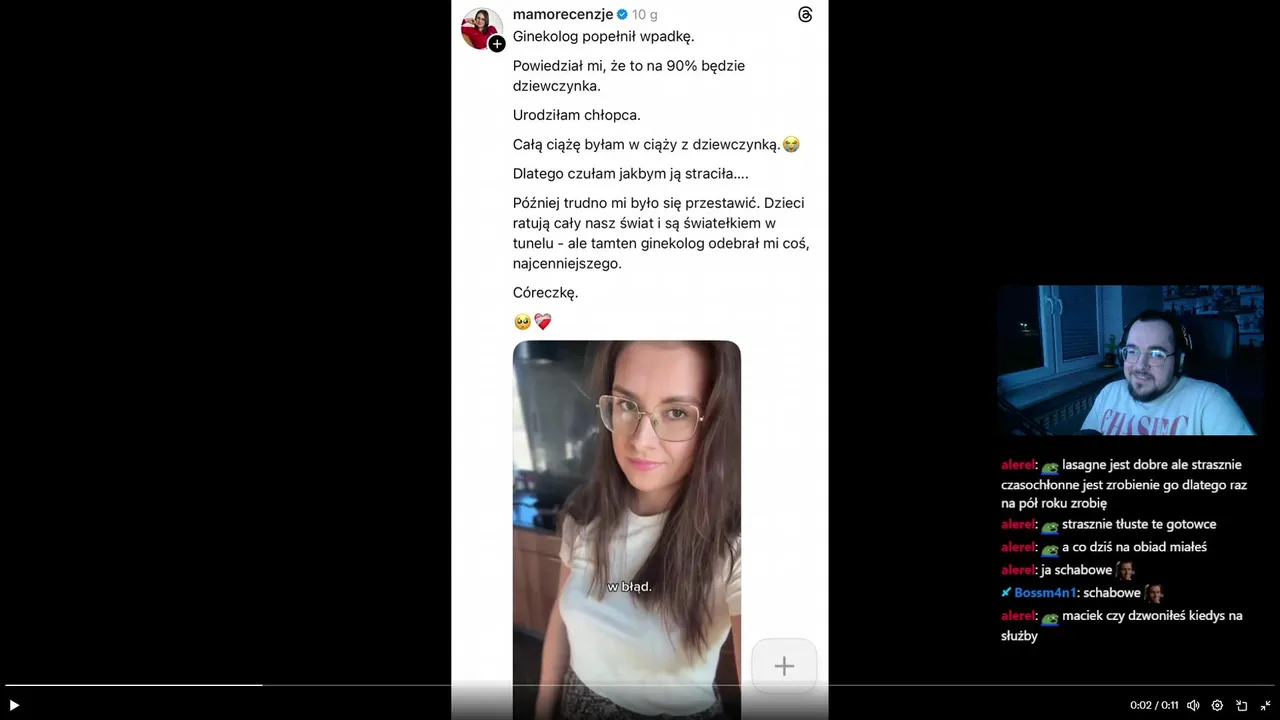
Task: Click the alerel username on the lasagne message
Action: [x=1017, y=465]
